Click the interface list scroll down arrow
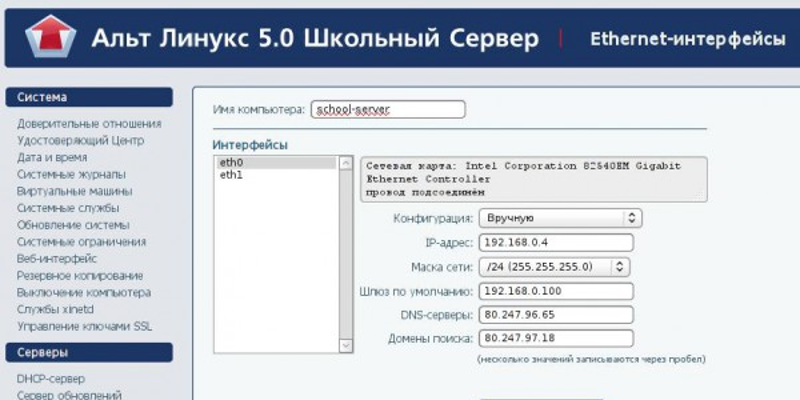 click(x=346, y=345)
